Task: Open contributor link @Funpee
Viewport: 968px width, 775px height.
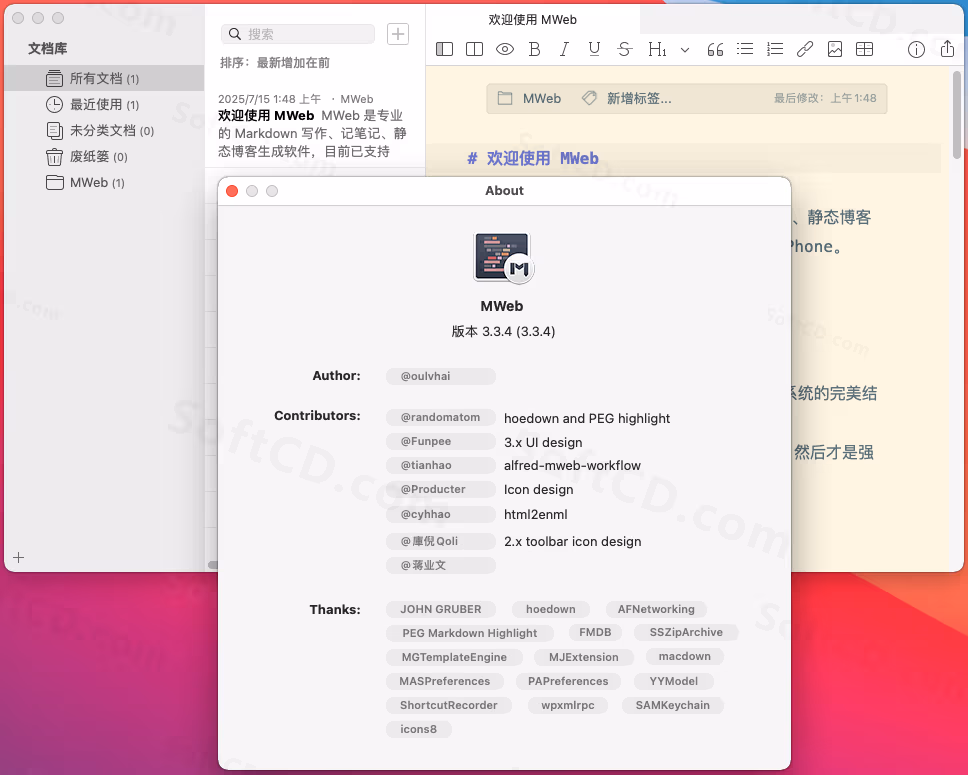Action: (441, 442)
